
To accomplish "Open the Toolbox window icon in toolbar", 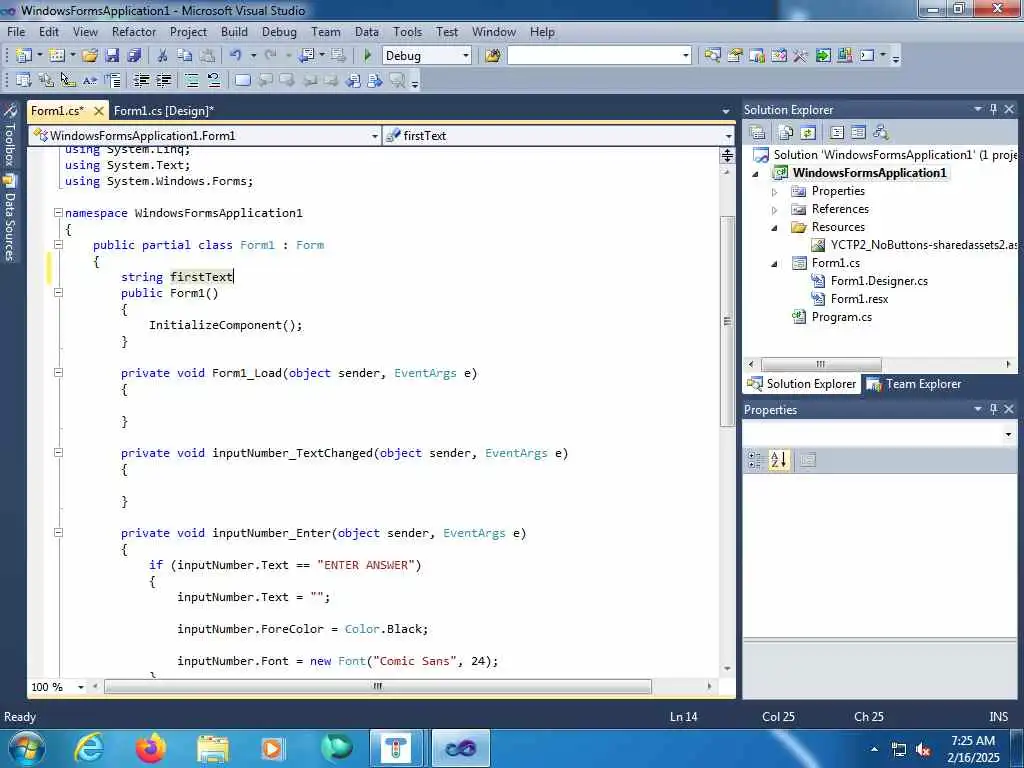I will pos(801,56).
